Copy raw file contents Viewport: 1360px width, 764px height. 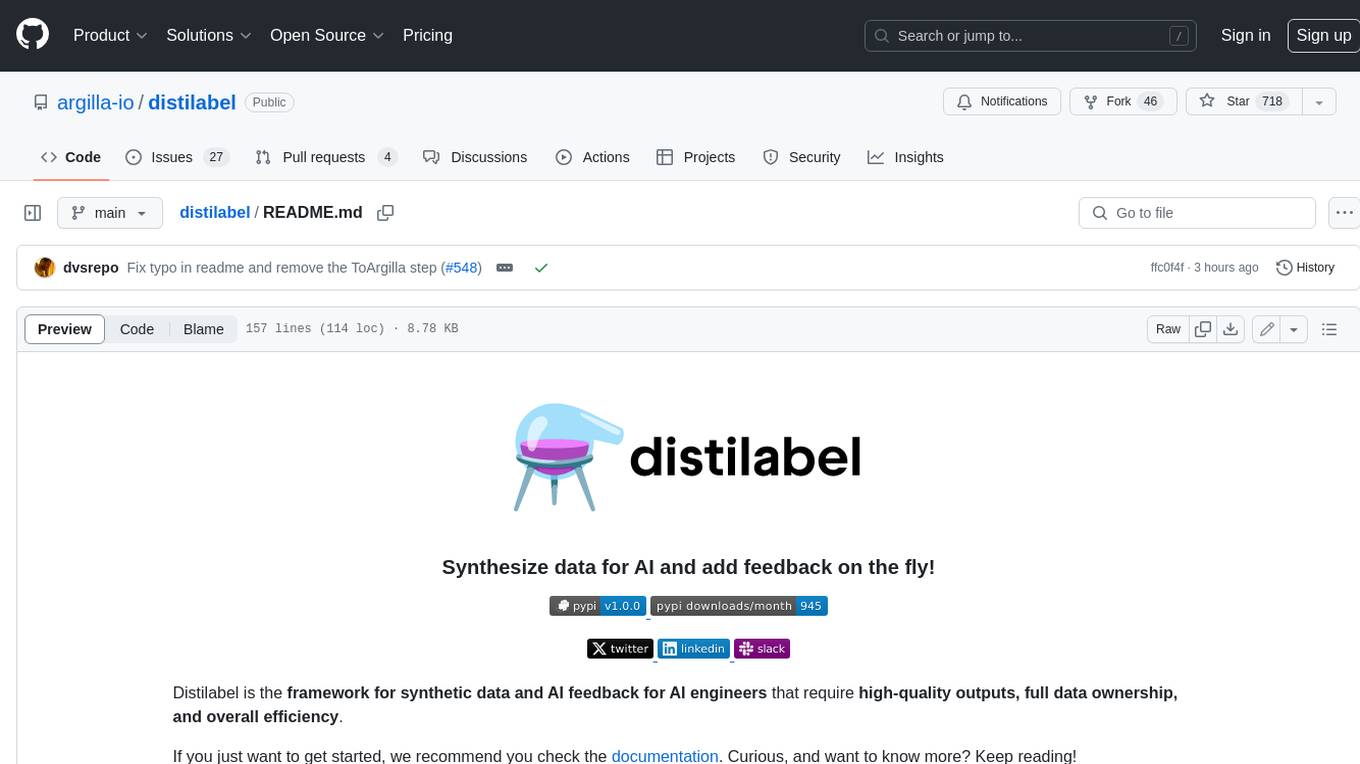click(1203, 329)
